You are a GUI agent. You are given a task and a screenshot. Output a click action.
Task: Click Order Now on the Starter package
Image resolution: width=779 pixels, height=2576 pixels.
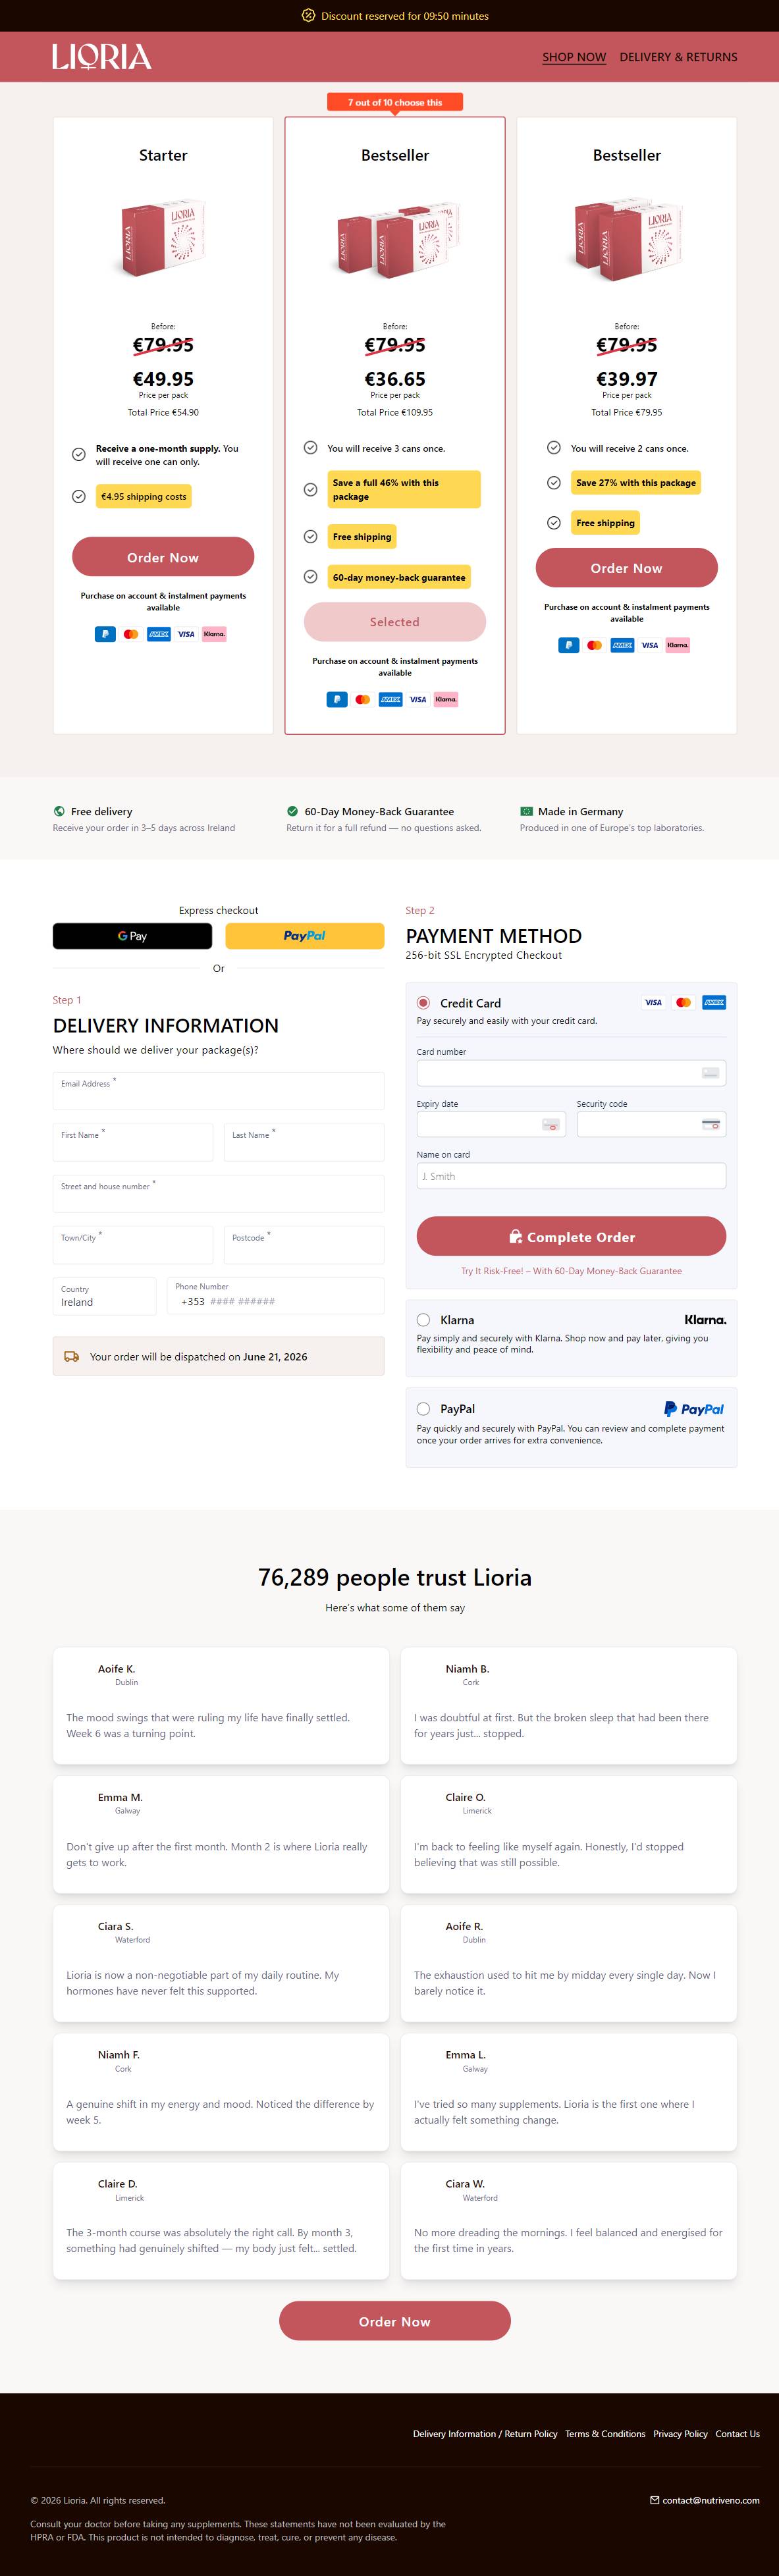163,557
